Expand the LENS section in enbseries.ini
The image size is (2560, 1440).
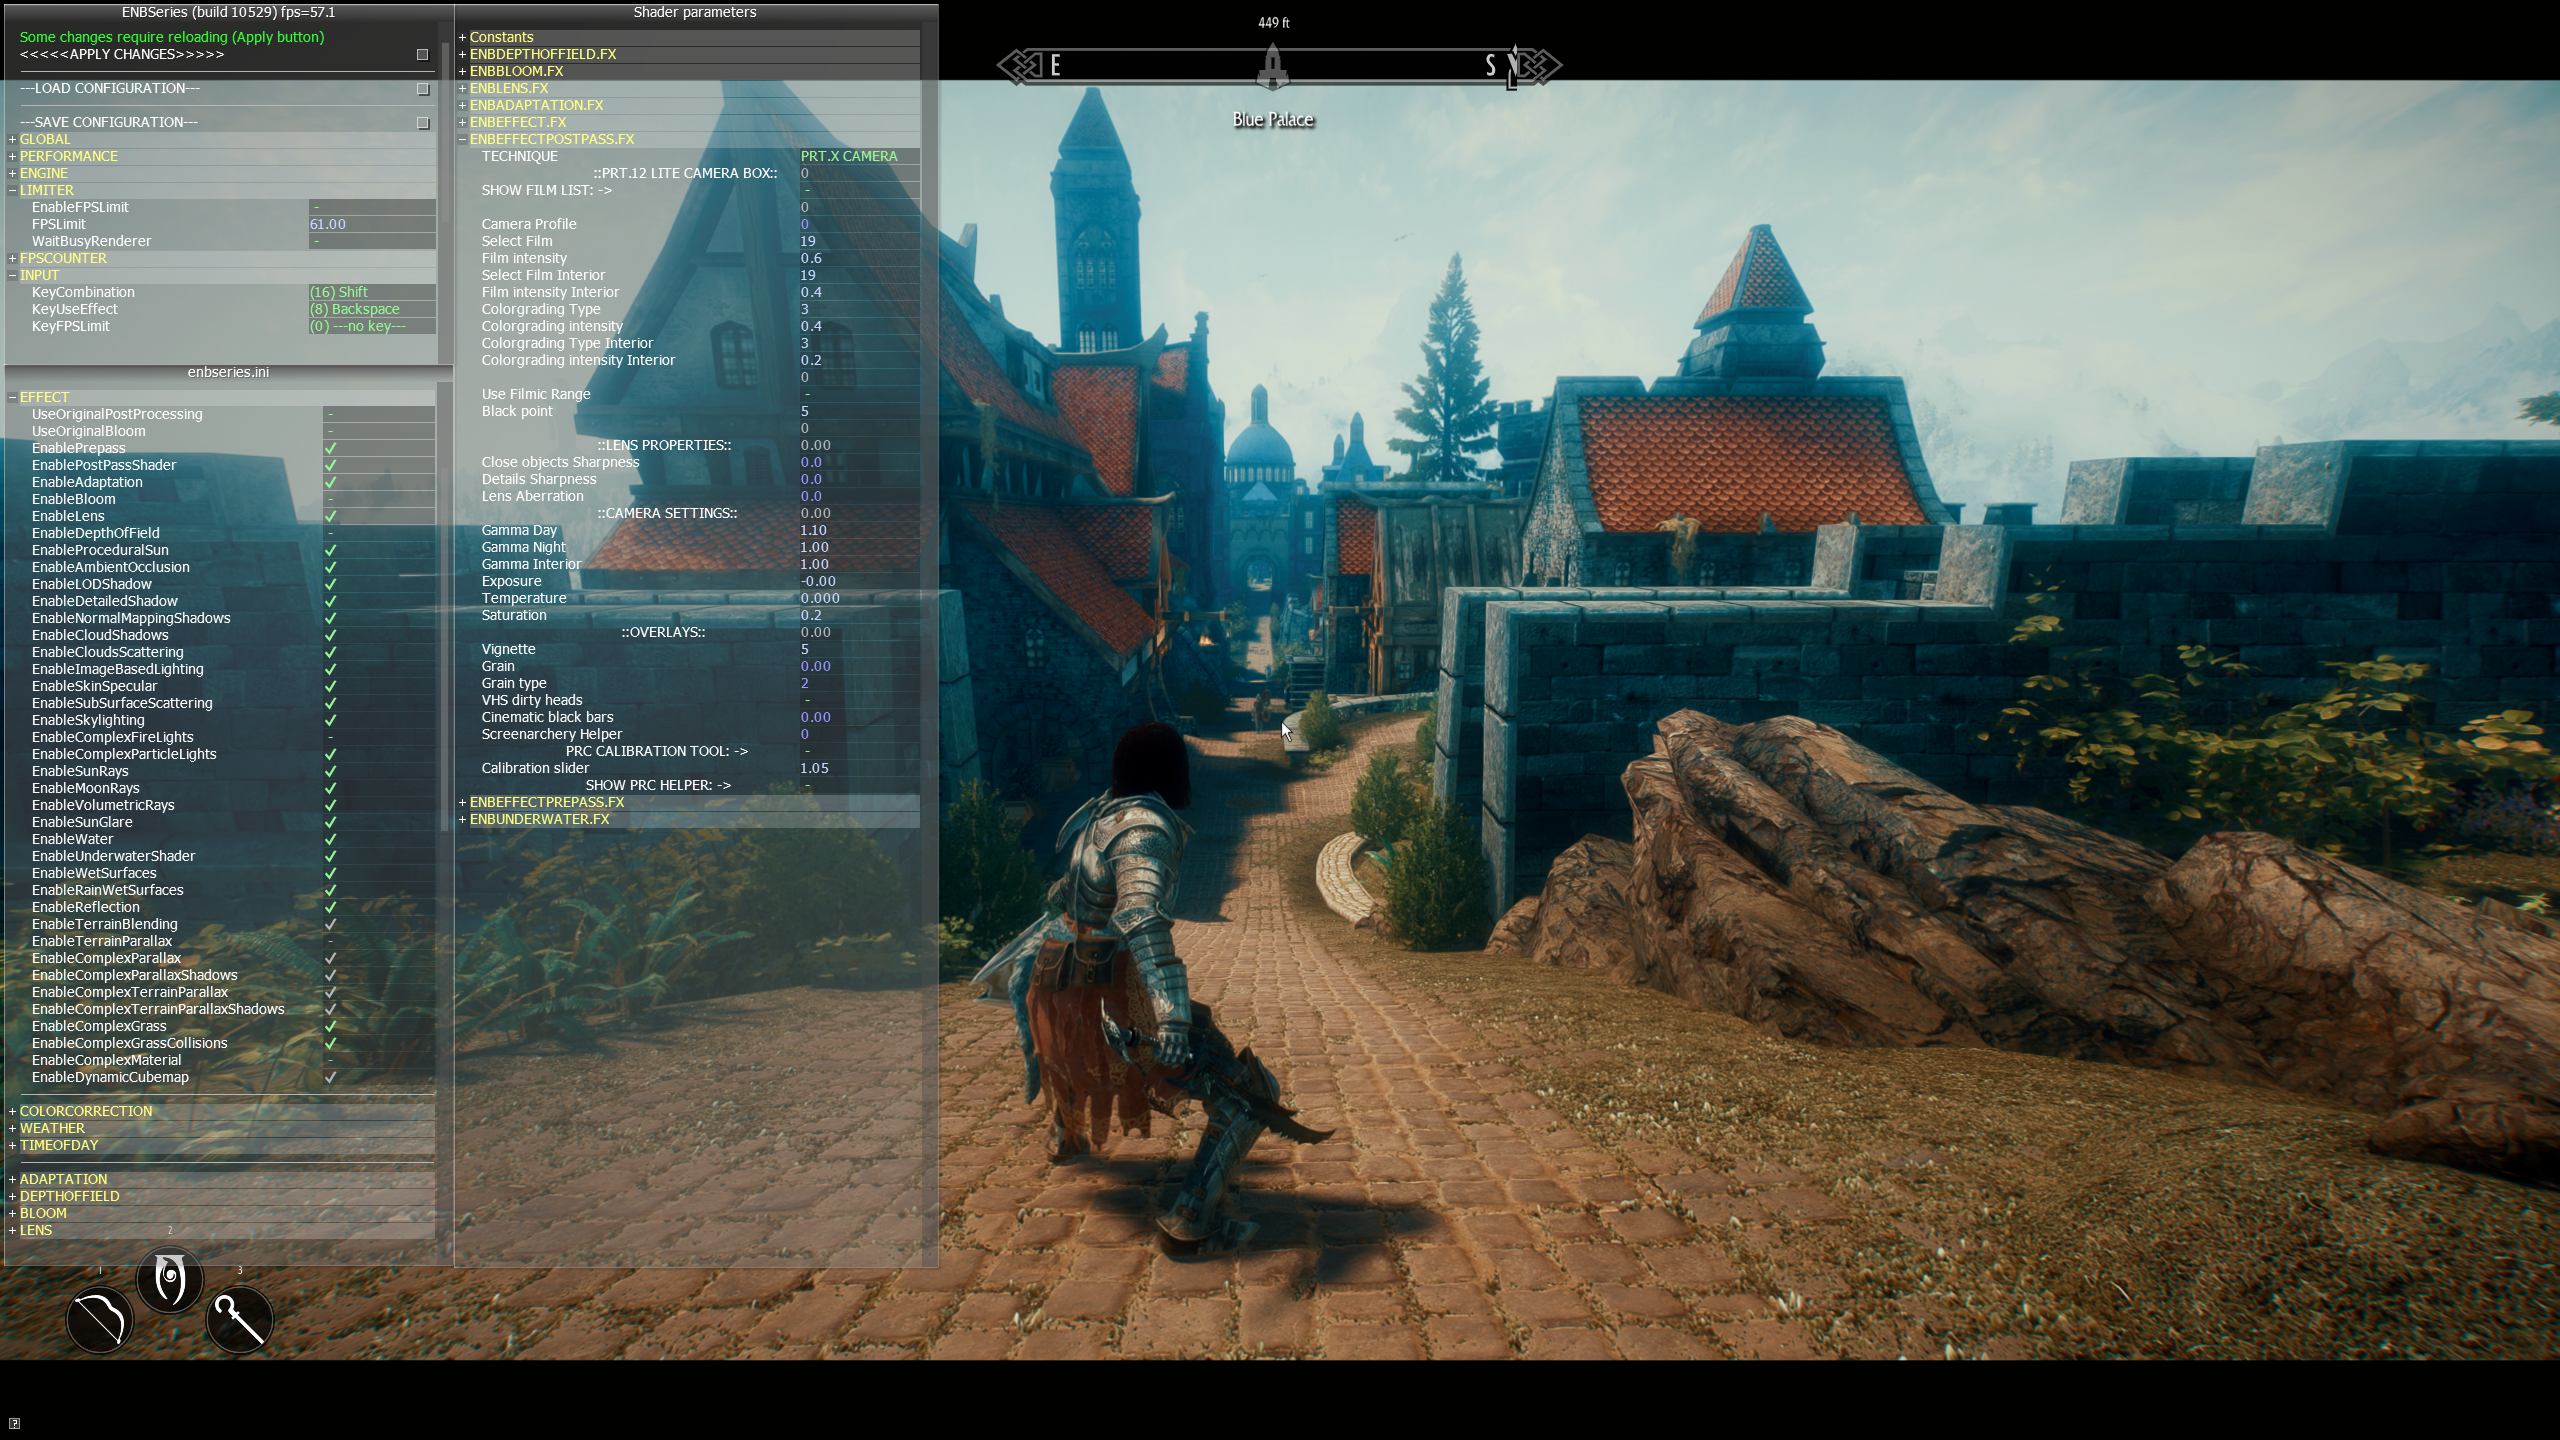13,1230
